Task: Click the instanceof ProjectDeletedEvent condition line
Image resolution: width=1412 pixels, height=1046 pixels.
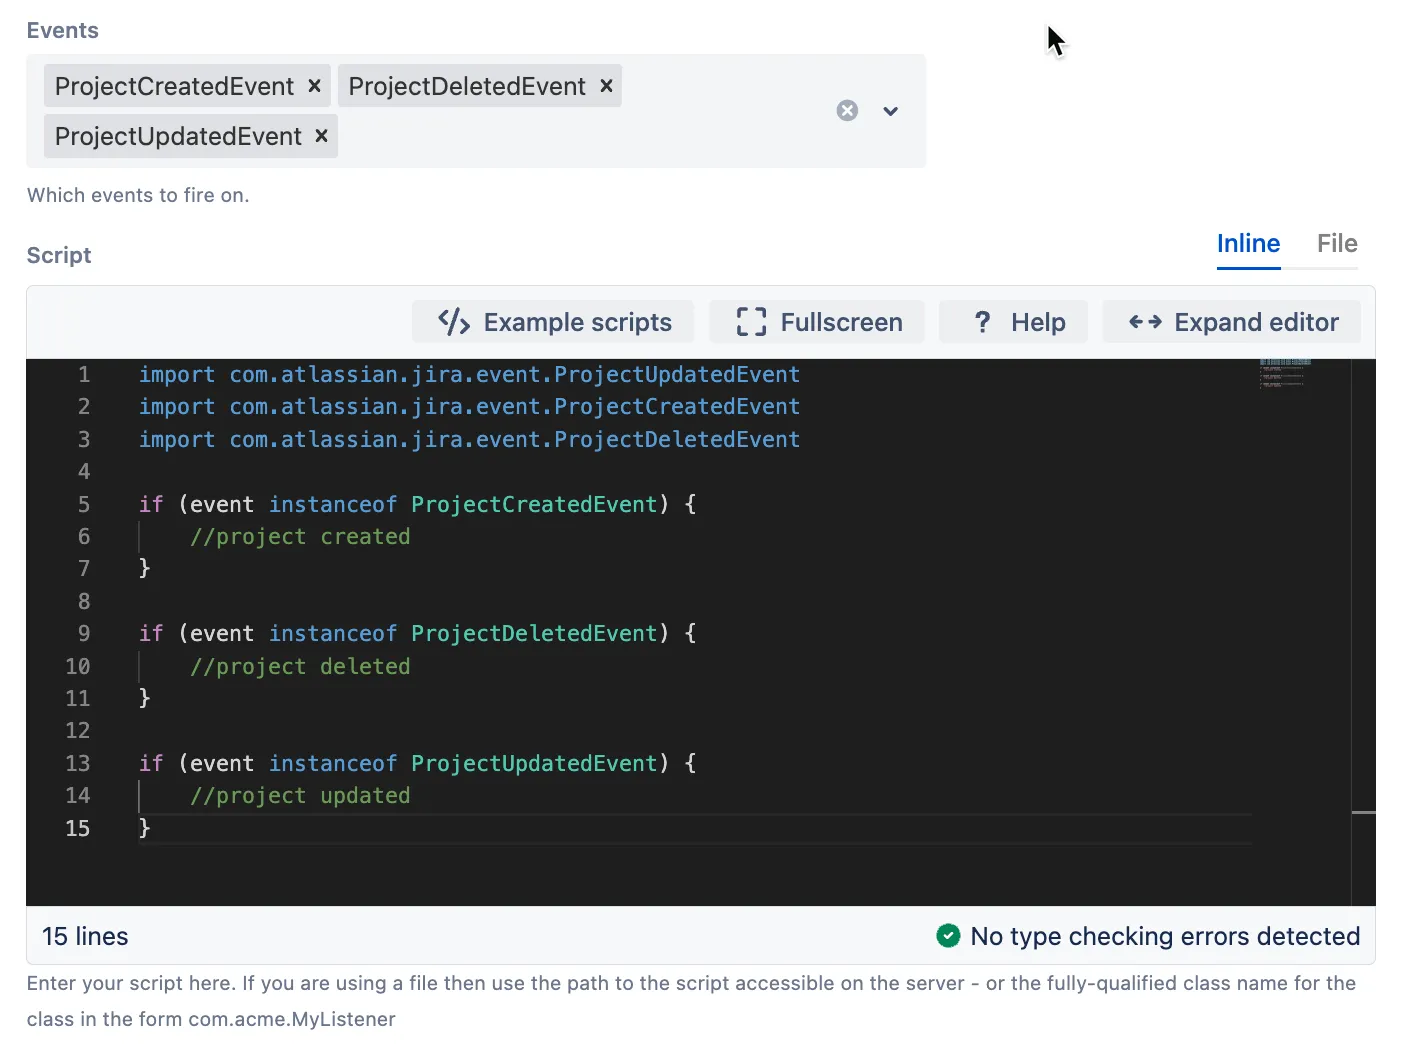Action: 418,634
